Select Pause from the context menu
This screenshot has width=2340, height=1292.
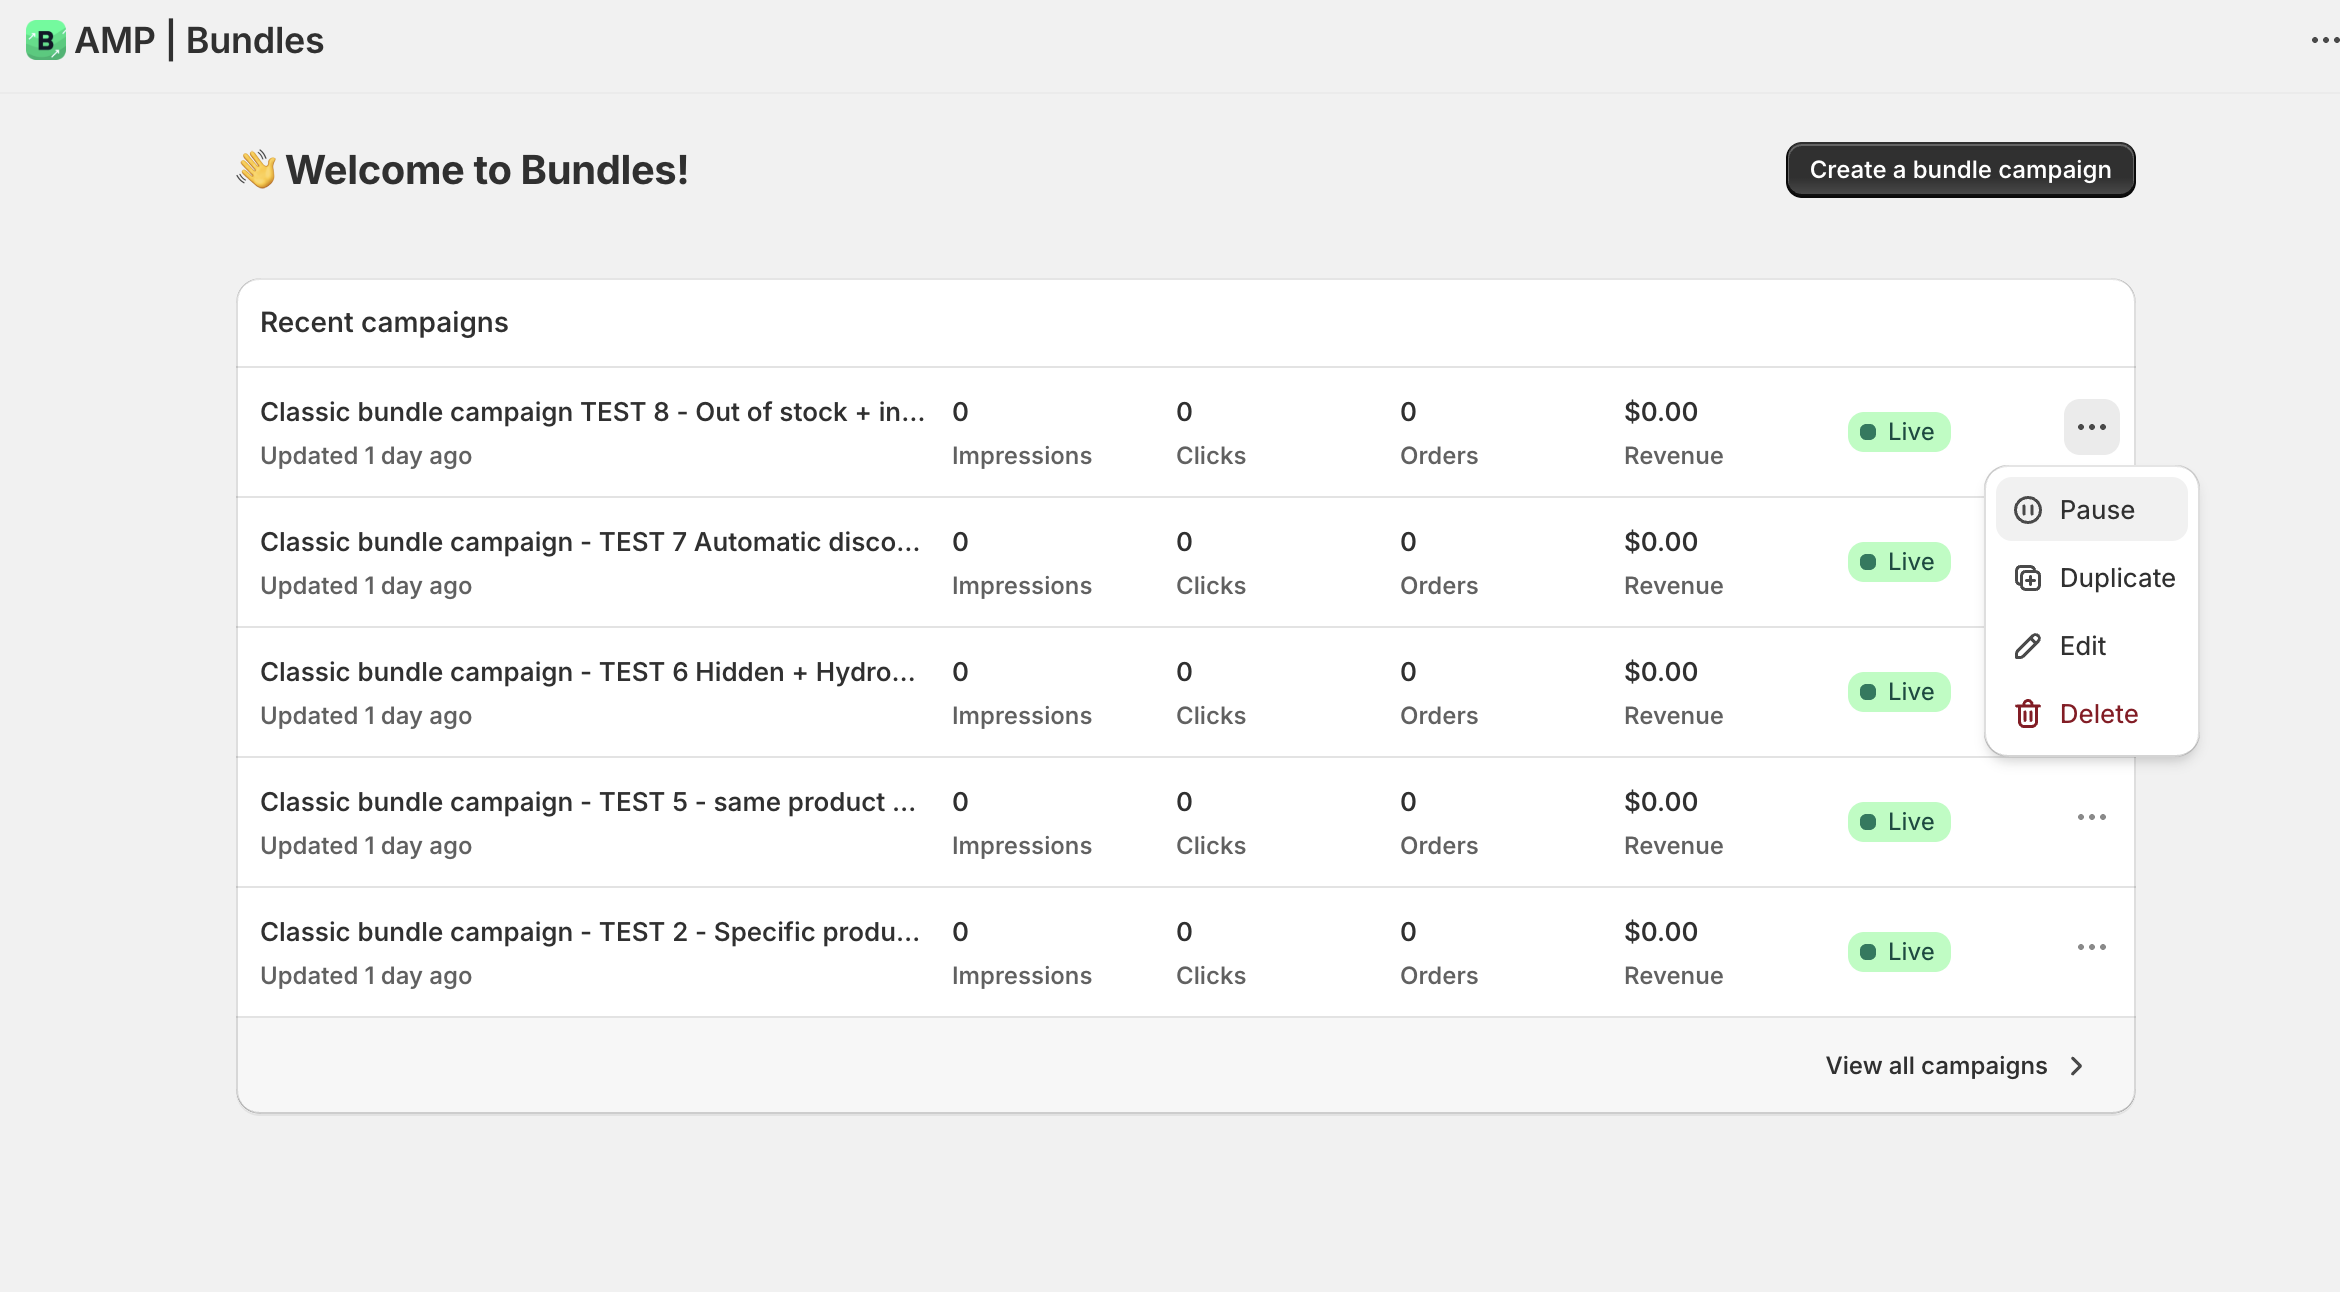(2096, 510)
